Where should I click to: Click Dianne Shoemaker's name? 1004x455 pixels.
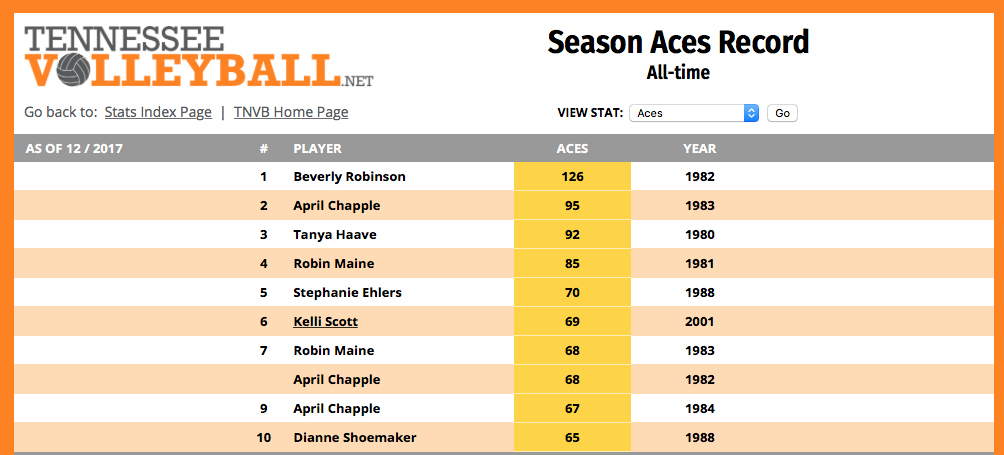(354, 438)
